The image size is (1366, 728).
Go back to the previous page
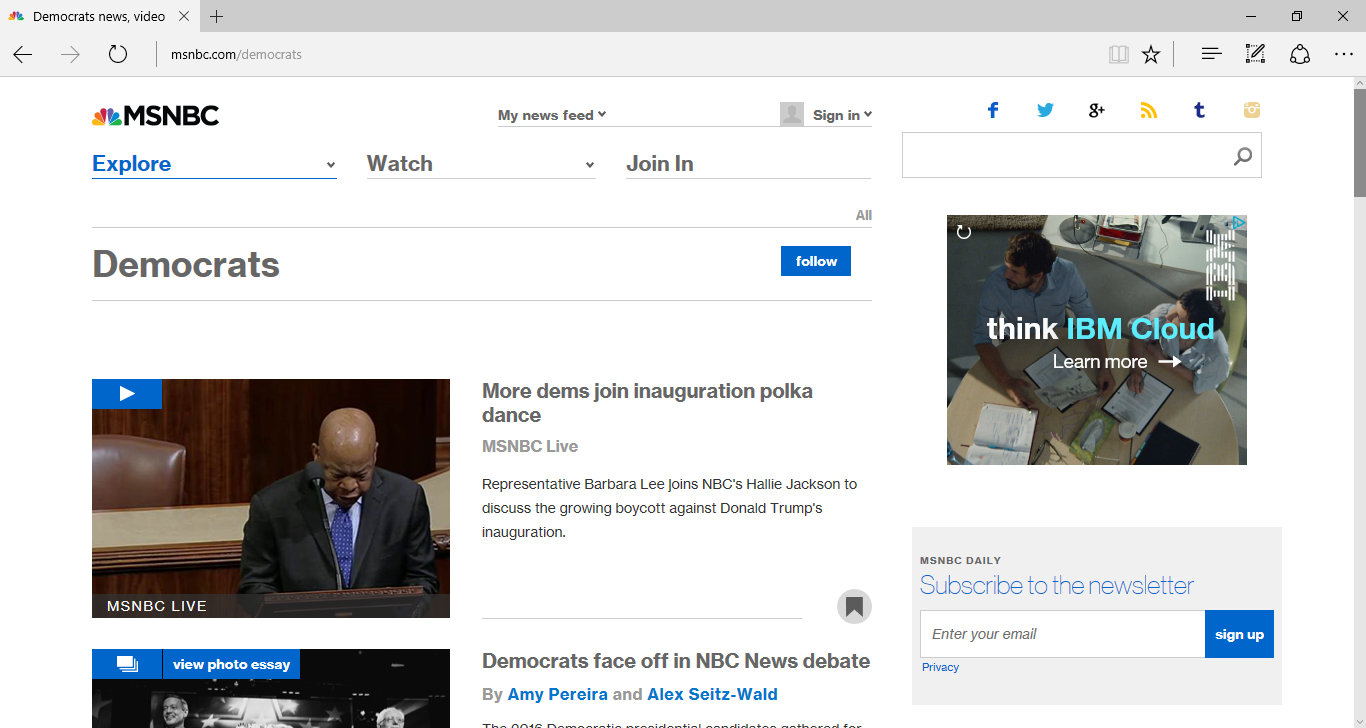click(x=23, y=54)
